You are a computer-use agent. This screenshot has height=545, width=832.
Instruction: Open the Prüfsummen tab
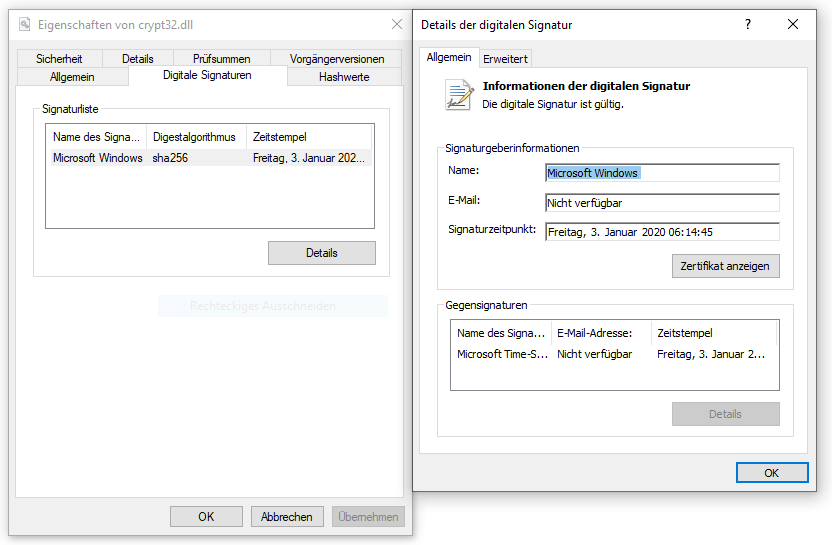[x=221, y=58]
